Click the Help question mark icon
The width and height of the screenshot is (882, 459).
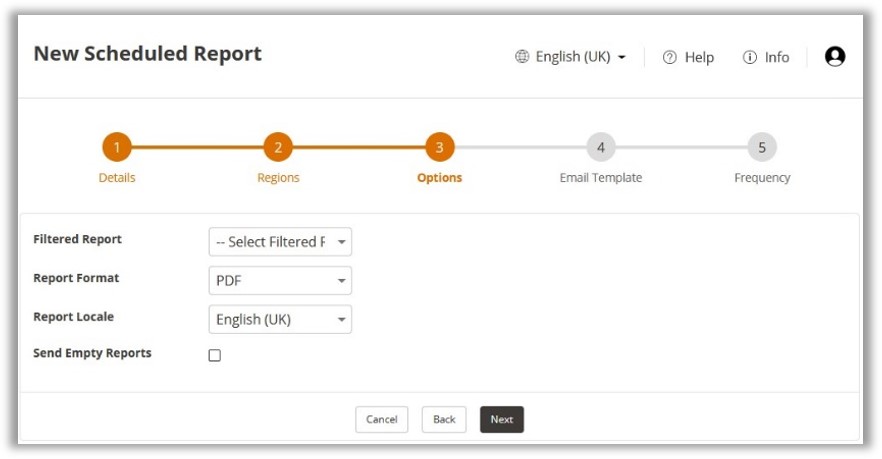click(670, 57)
